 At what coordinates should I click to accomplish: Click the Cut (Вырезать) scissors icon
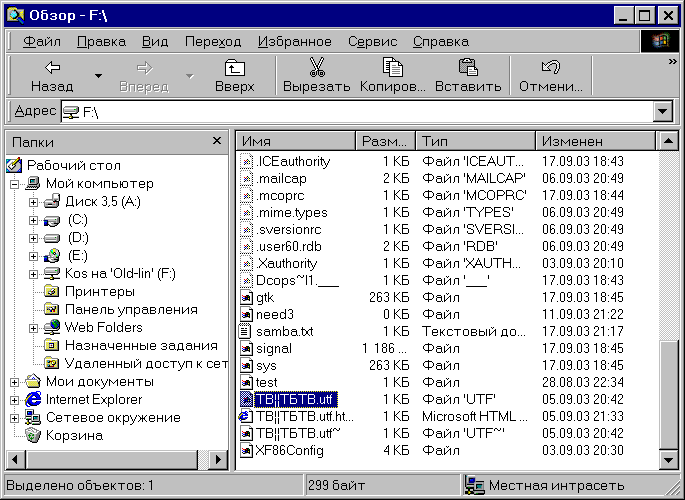pyautogui.click(x=316, y=68)
